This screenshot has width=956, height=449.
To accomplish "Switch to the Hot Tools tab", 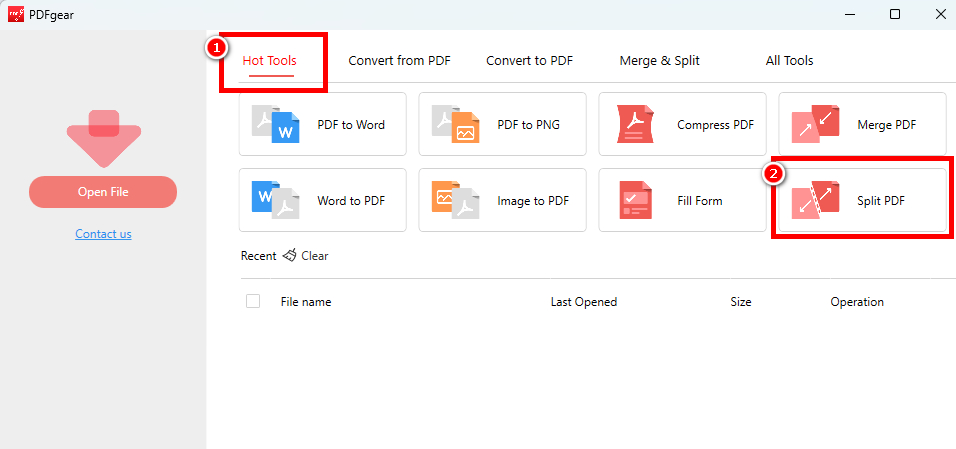I will point(269,60).
